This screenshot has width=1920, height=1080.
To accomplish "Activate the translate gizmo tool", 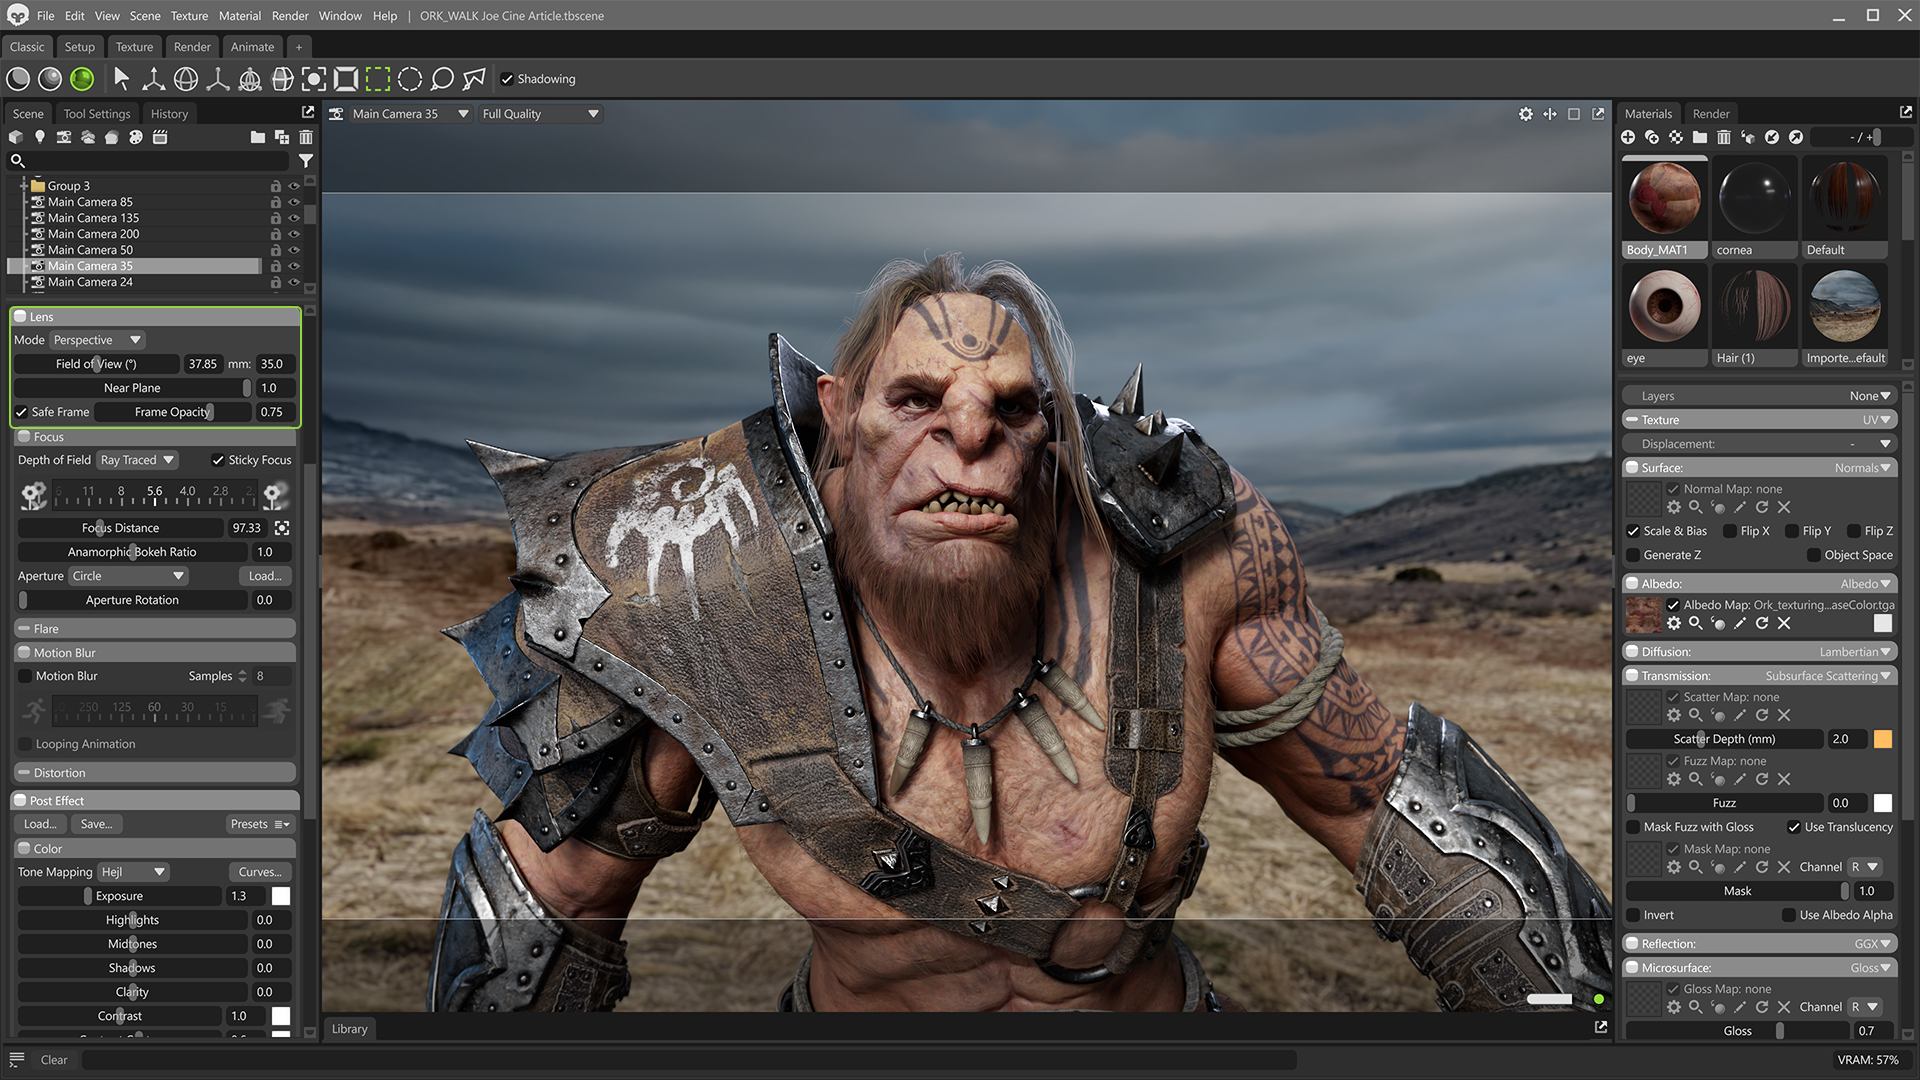I will (154, 79).
